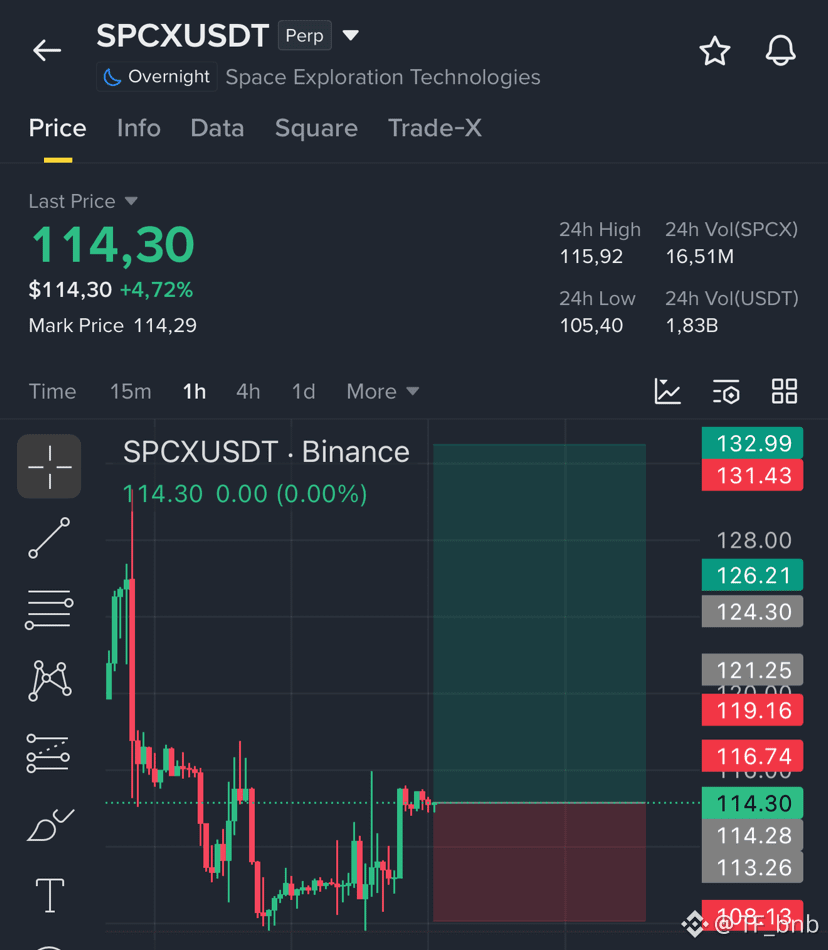The height and width of the screenshot is (950, 828).
Task: Click the 124.30 gray price label
Action: click(x=752, y=611)
